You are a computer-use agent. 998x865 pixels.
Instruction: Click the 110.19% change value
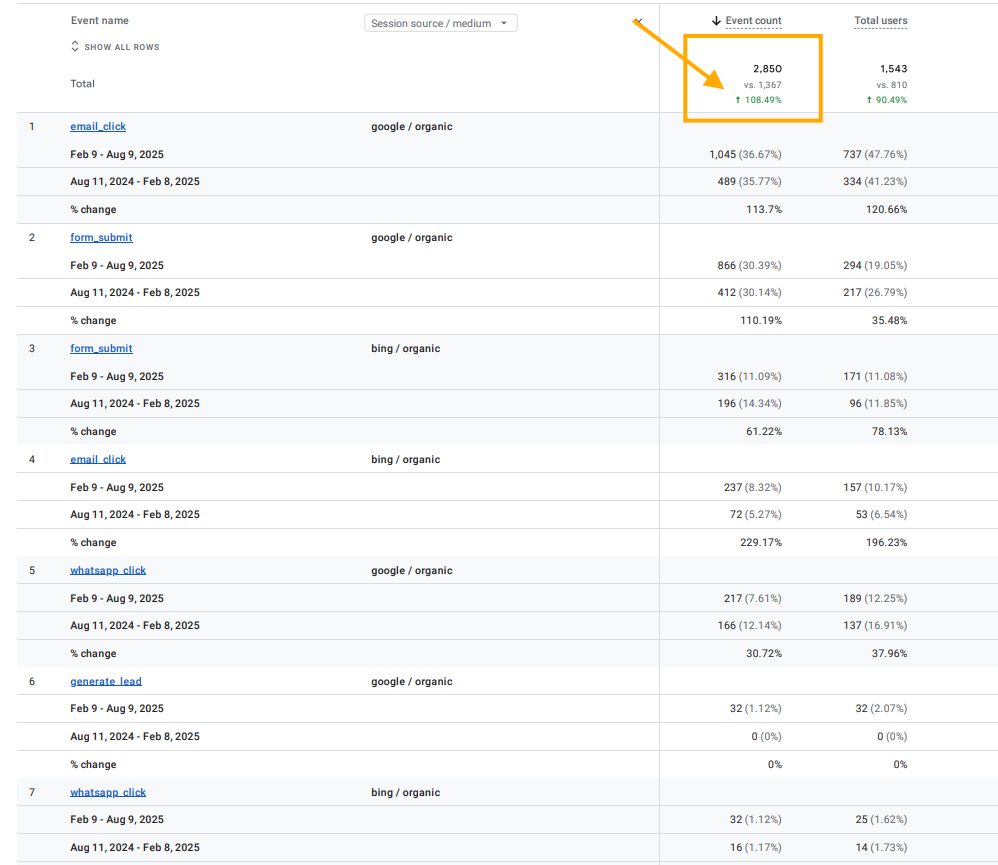pyautogui.click(x=761, y=320)
